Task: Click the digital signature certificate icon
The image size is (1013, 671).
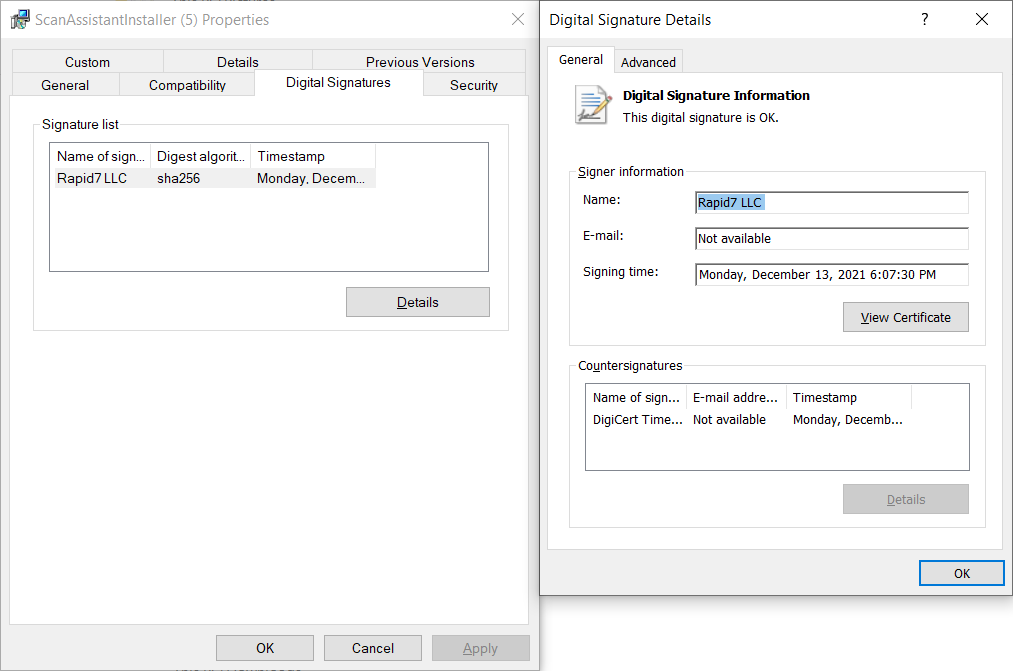Action: [x=592, y=105]
